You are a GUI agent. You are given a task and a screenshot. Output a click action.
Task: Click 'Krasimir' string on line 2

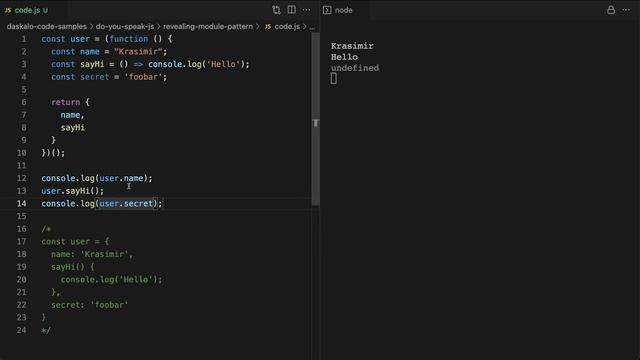coord(138,51)
